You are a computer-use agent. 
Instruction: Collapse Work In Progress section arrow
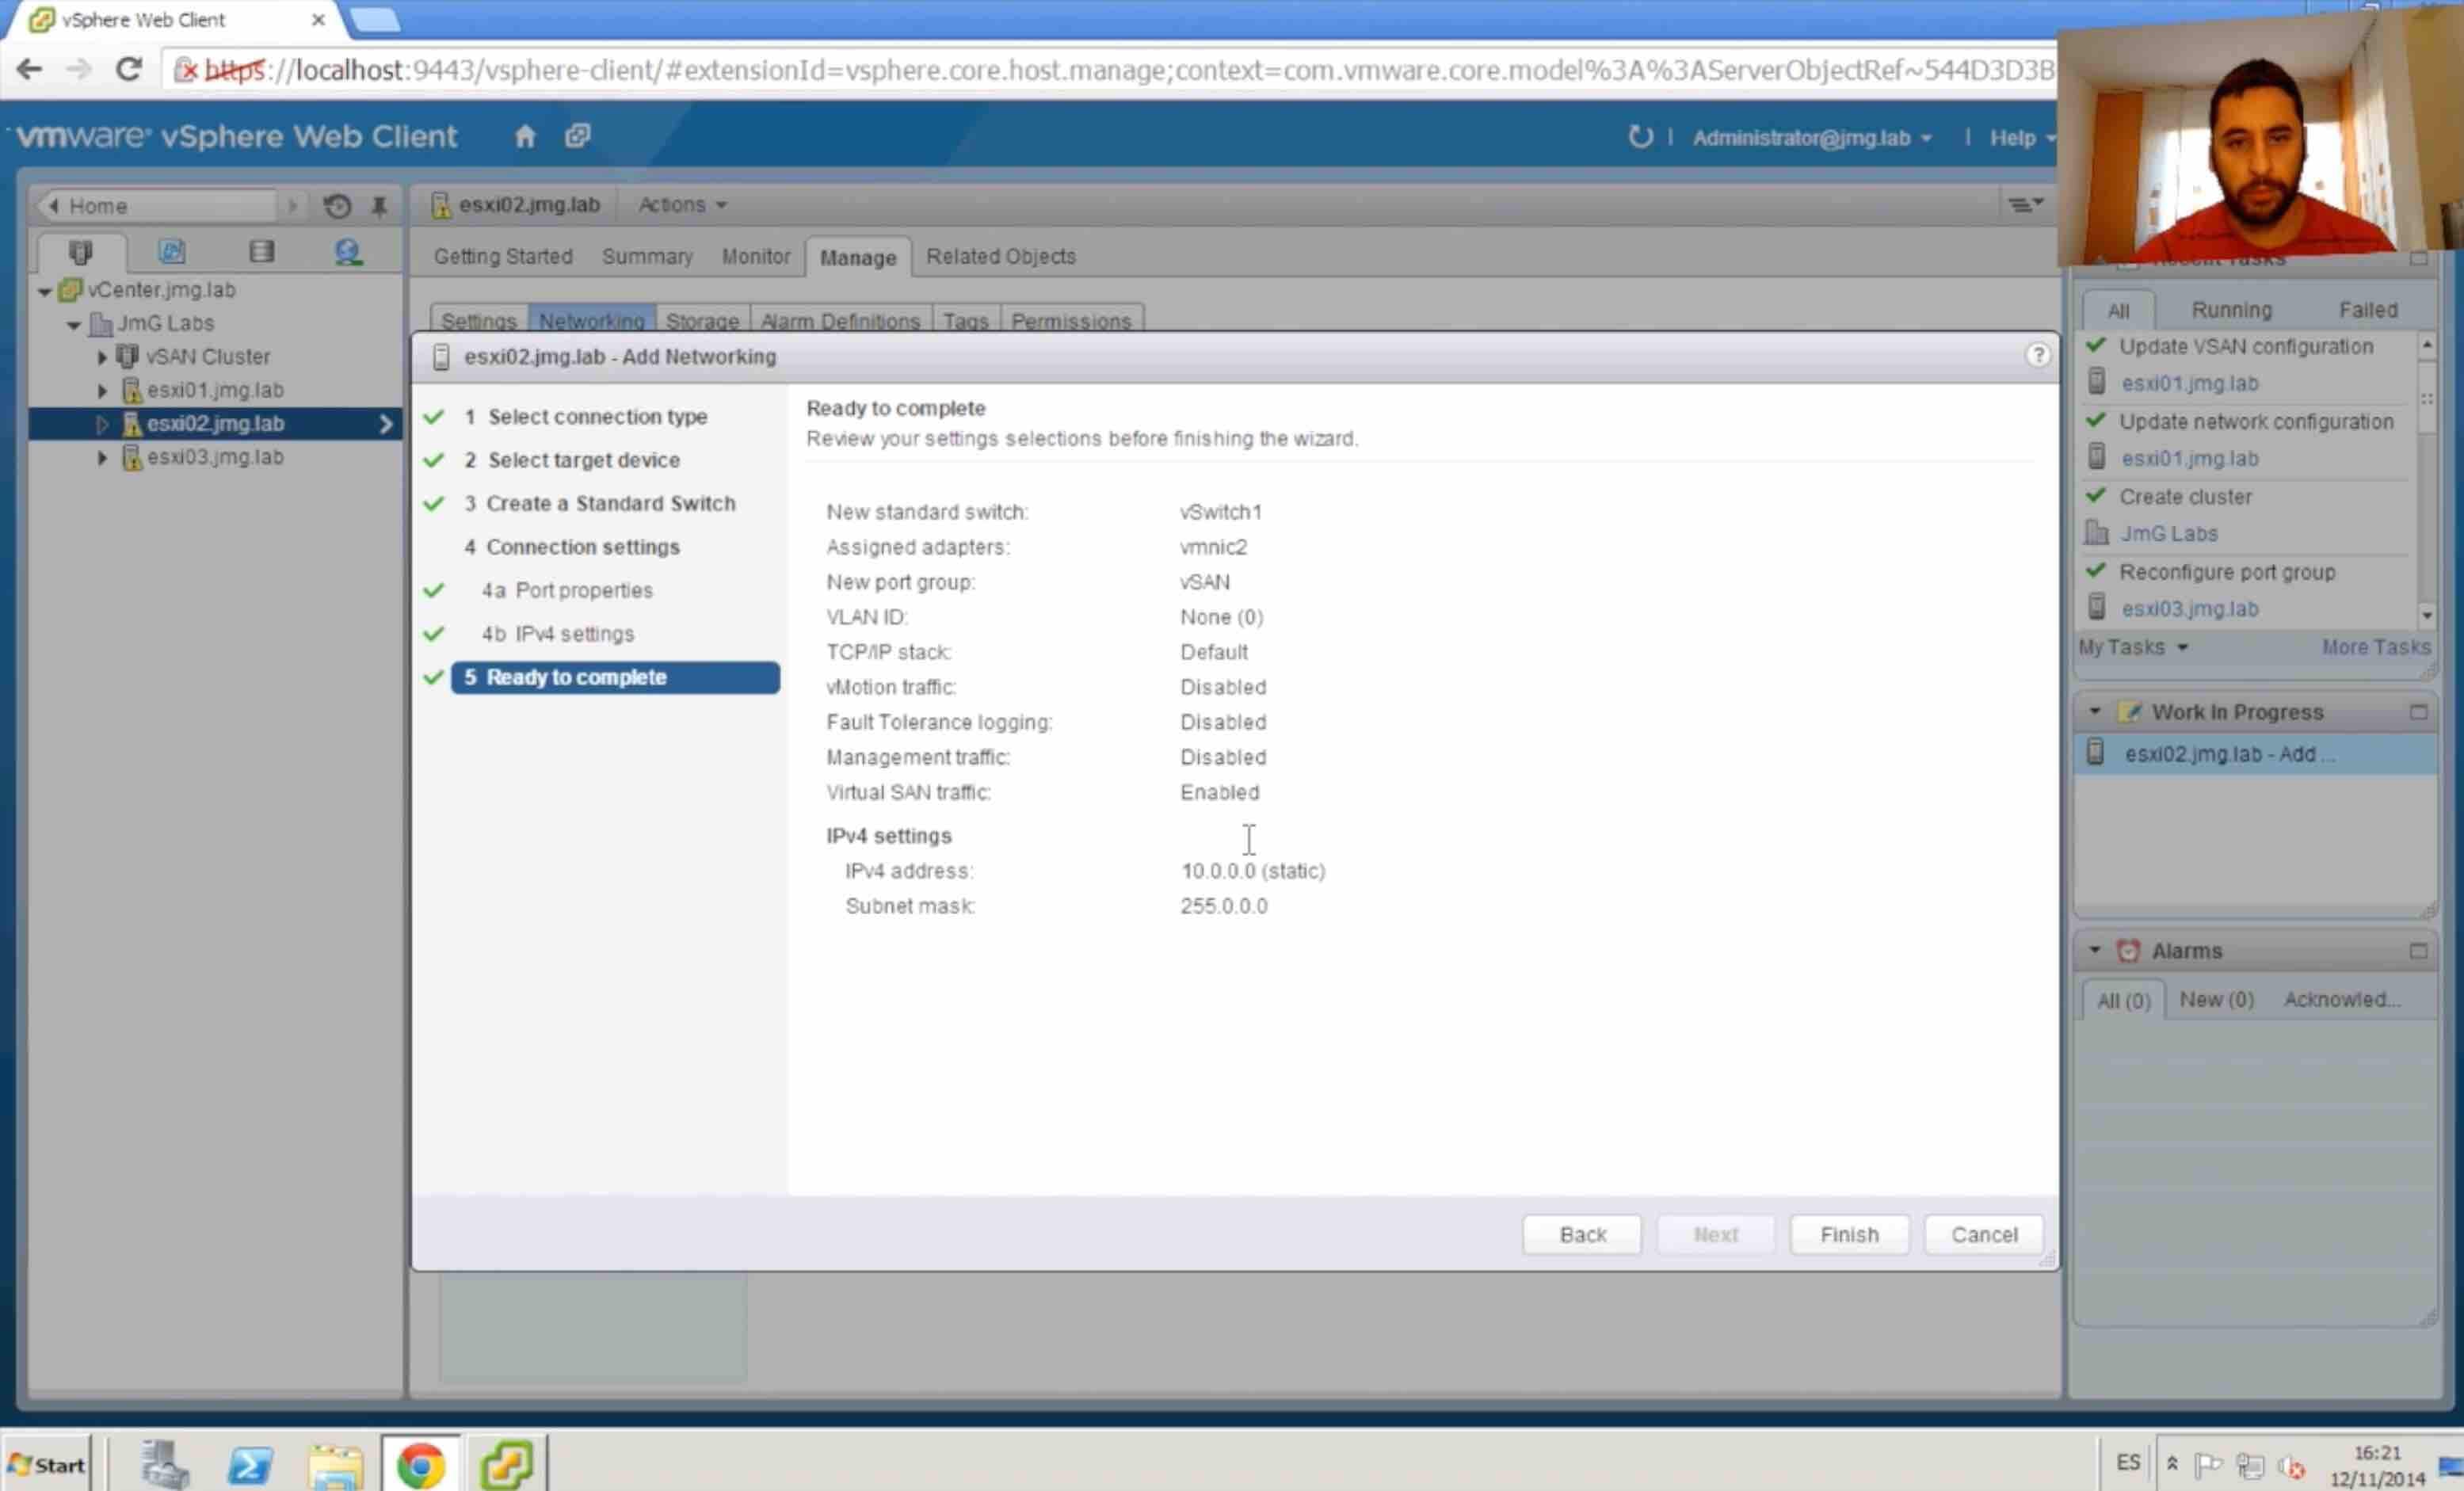[2095, 712]
